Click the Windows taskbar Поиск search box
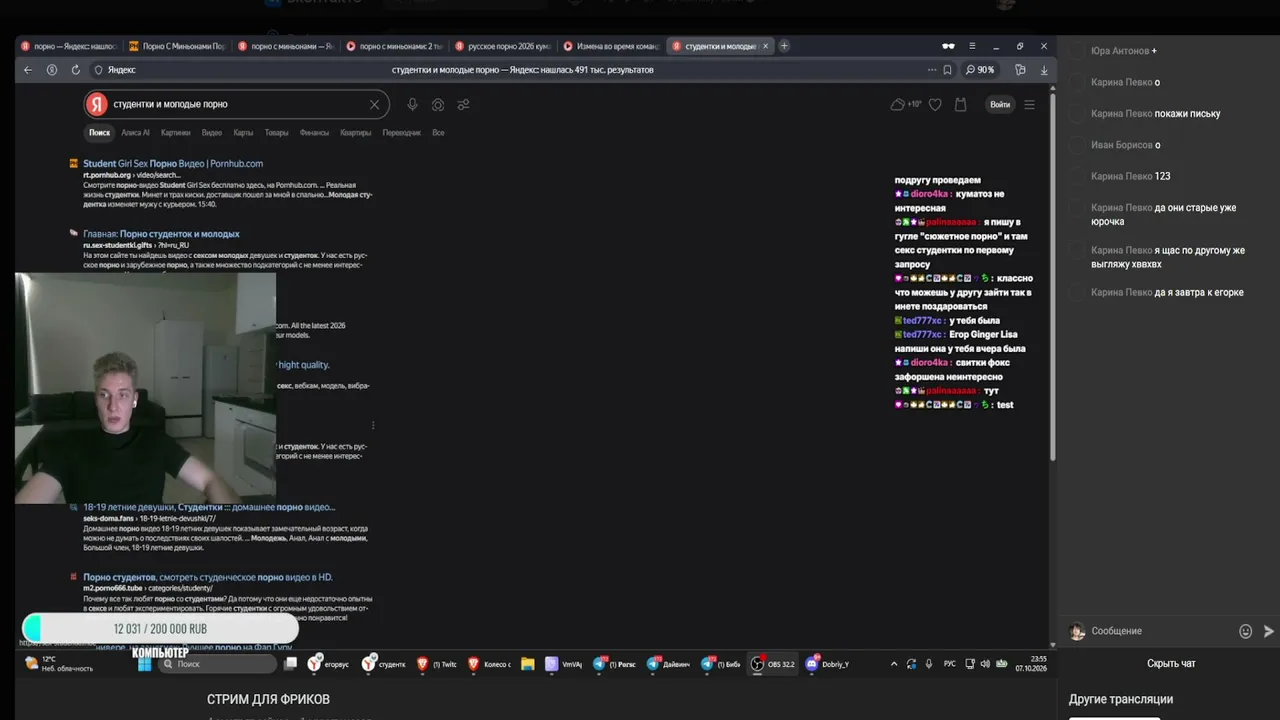Image resolution: width=1280 pixels, height=720 pixels. tap(219, 664)
